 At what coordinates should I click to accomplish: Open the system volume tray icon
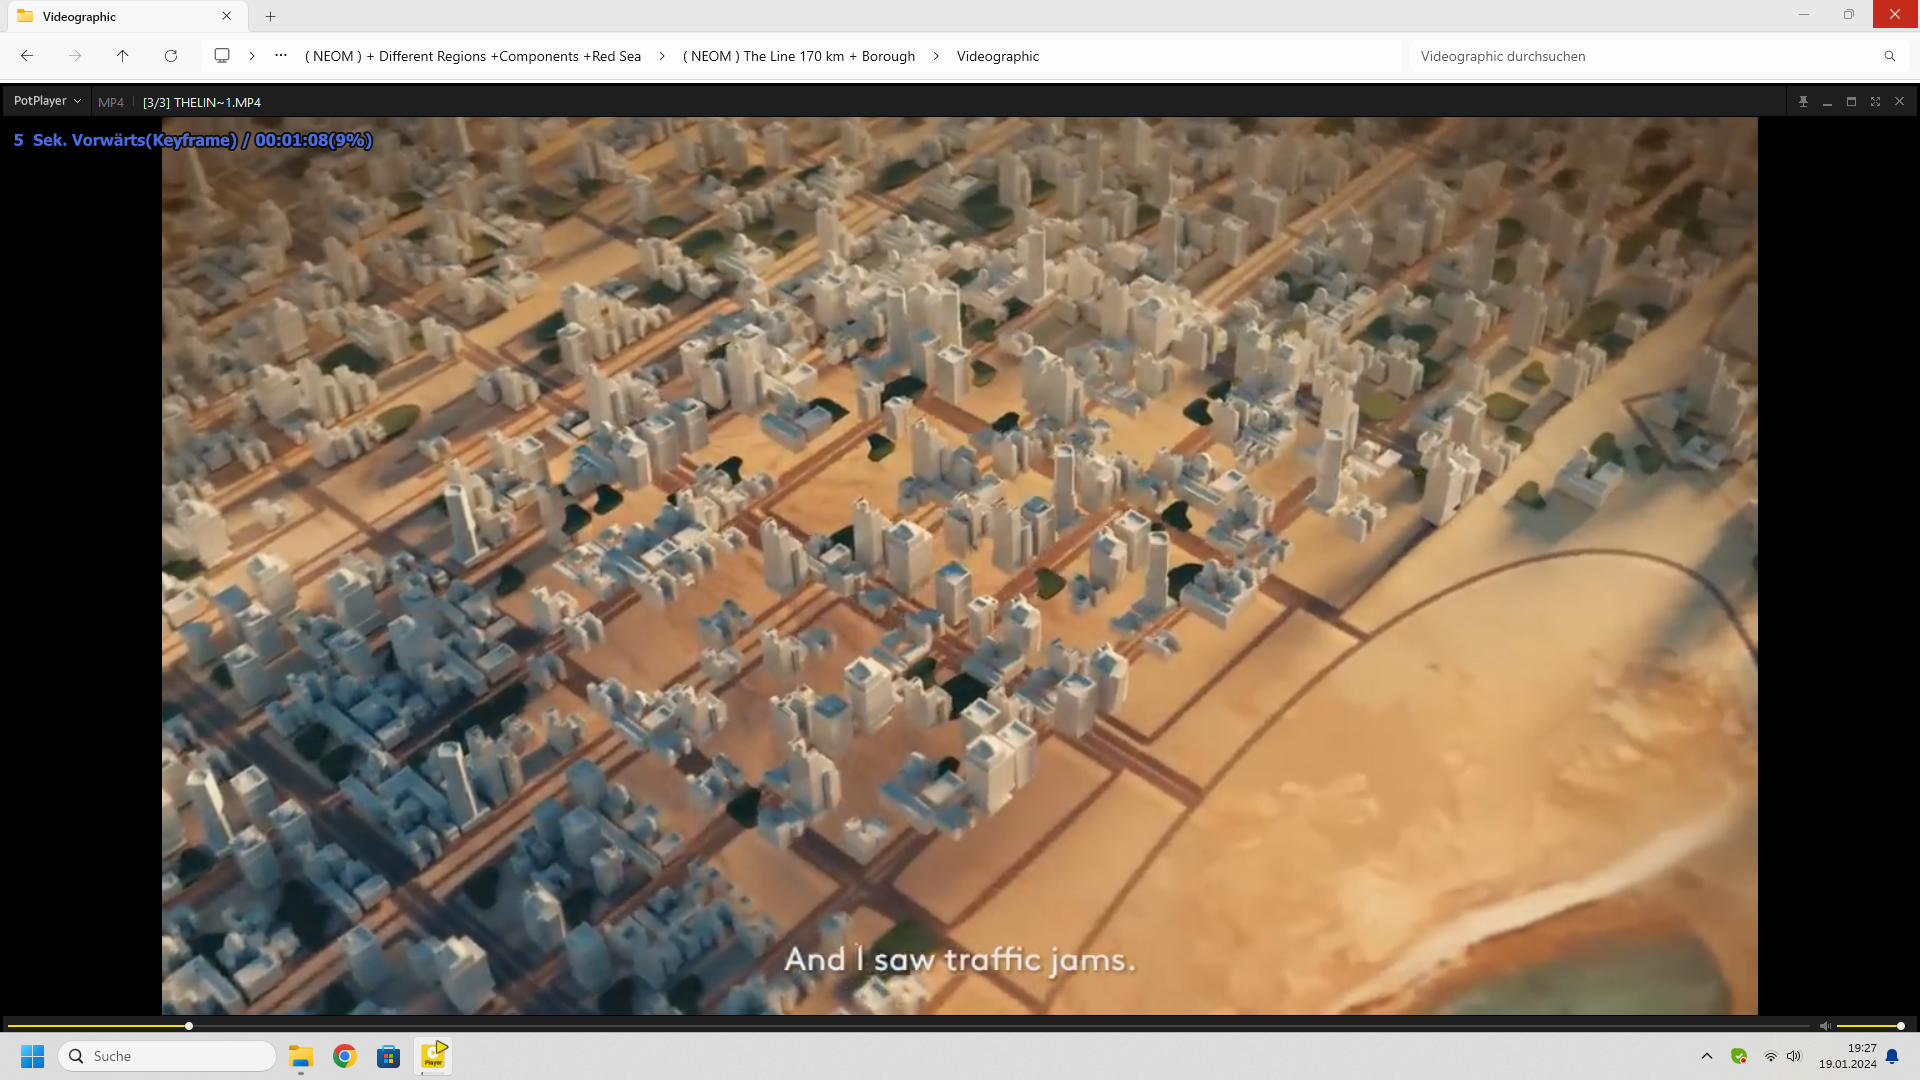point(1794,1056)
